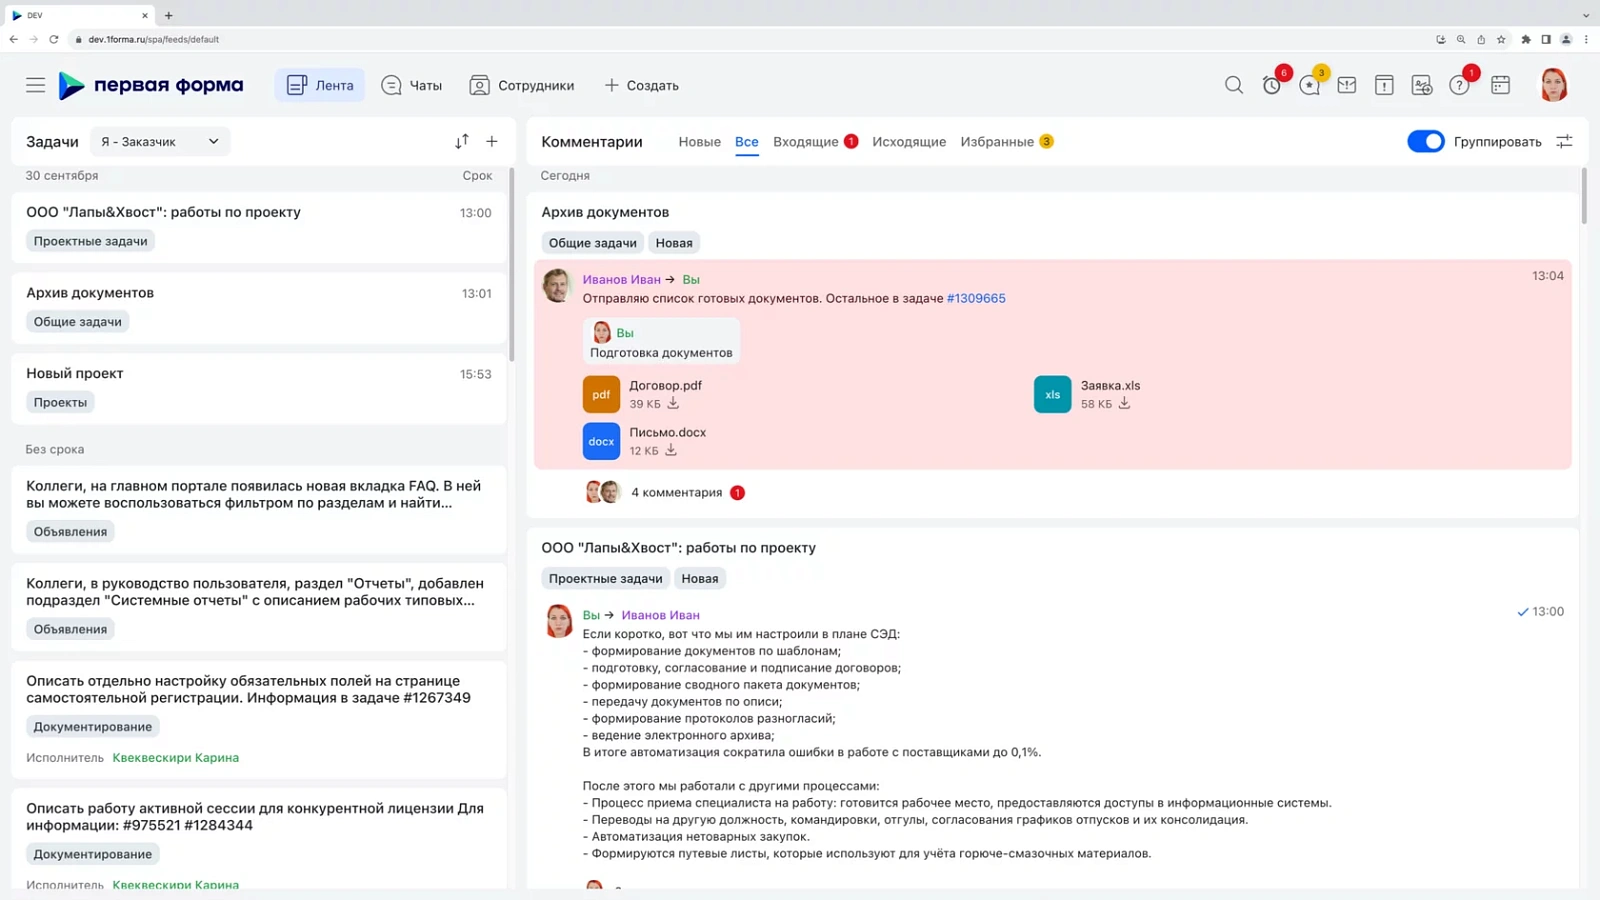Open the Архив документов comment group title
This screenshot has width=1600, height=900.
[605, 212]
